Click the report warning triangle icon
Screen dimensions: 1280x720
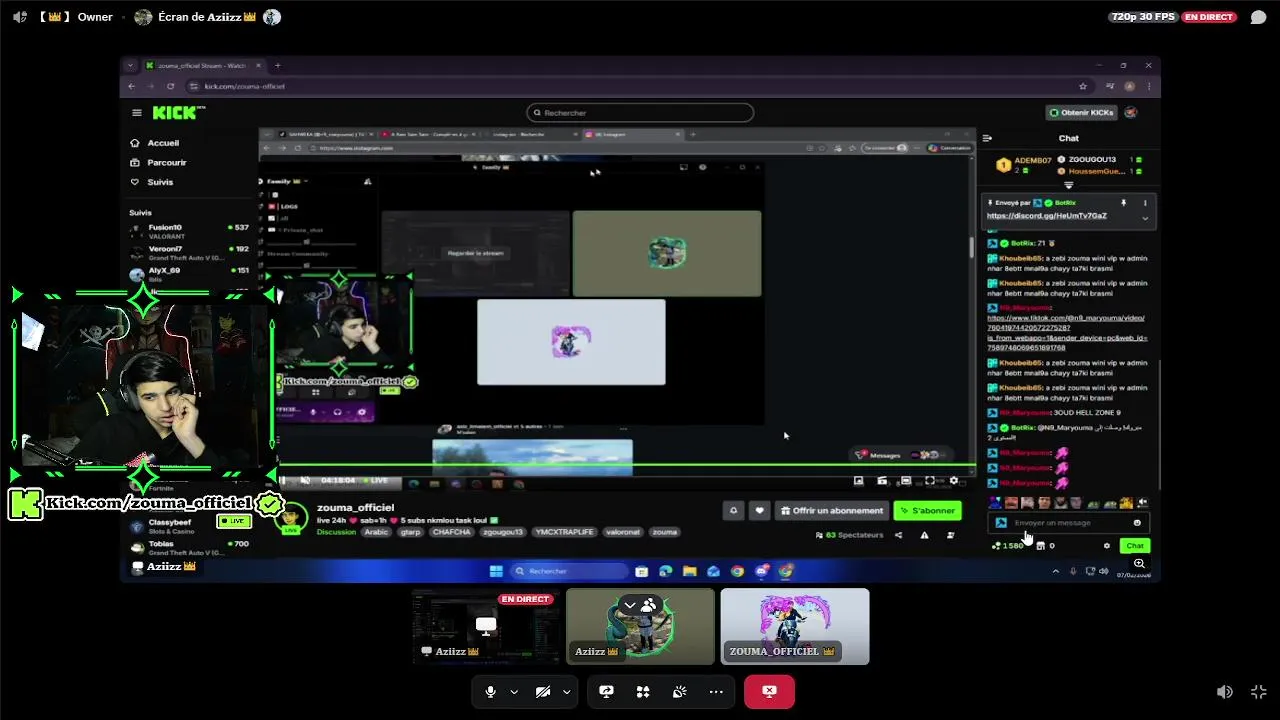924,535
